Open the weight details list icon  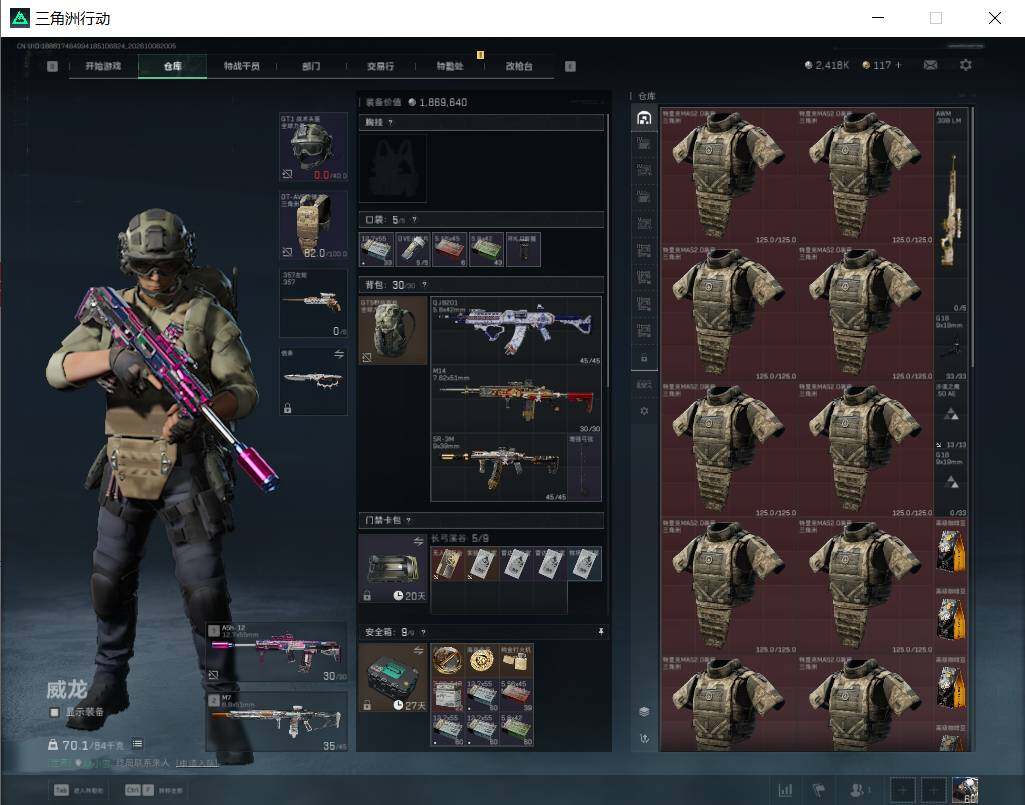(137, 744)
